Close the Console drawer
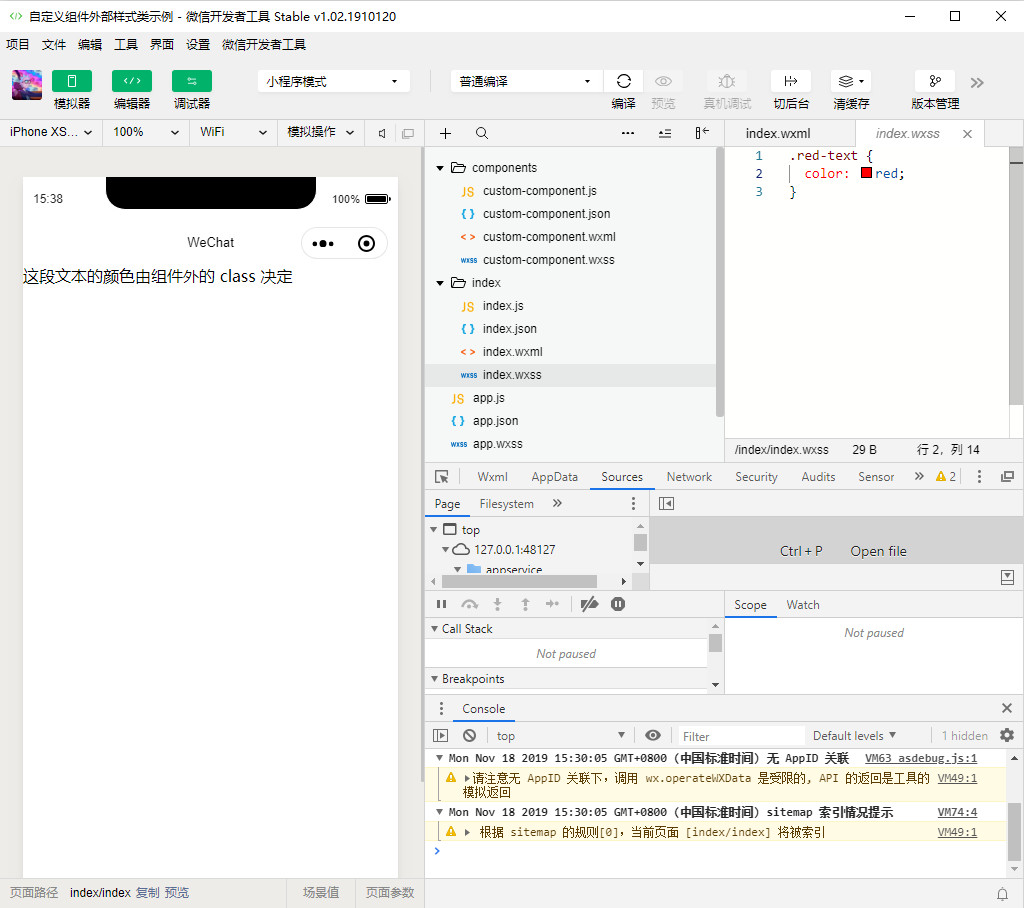This screenshot has width=1024, height=908. tap(1007, 708)
